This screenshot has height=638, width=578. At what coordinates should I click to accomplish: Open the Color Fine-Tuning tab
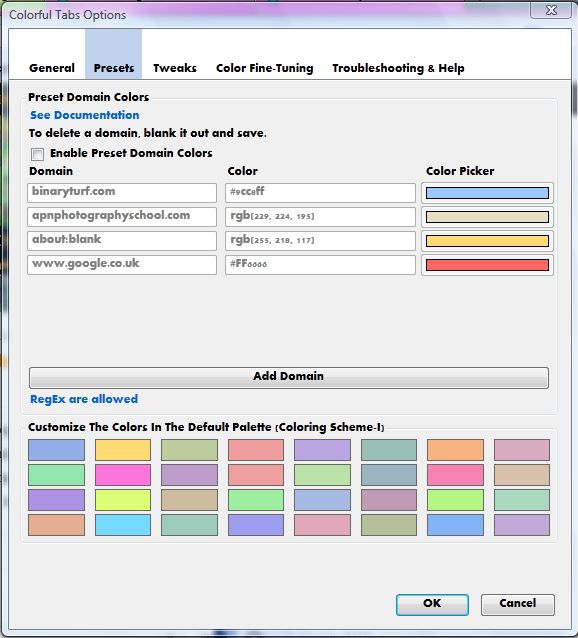[264, 68]
